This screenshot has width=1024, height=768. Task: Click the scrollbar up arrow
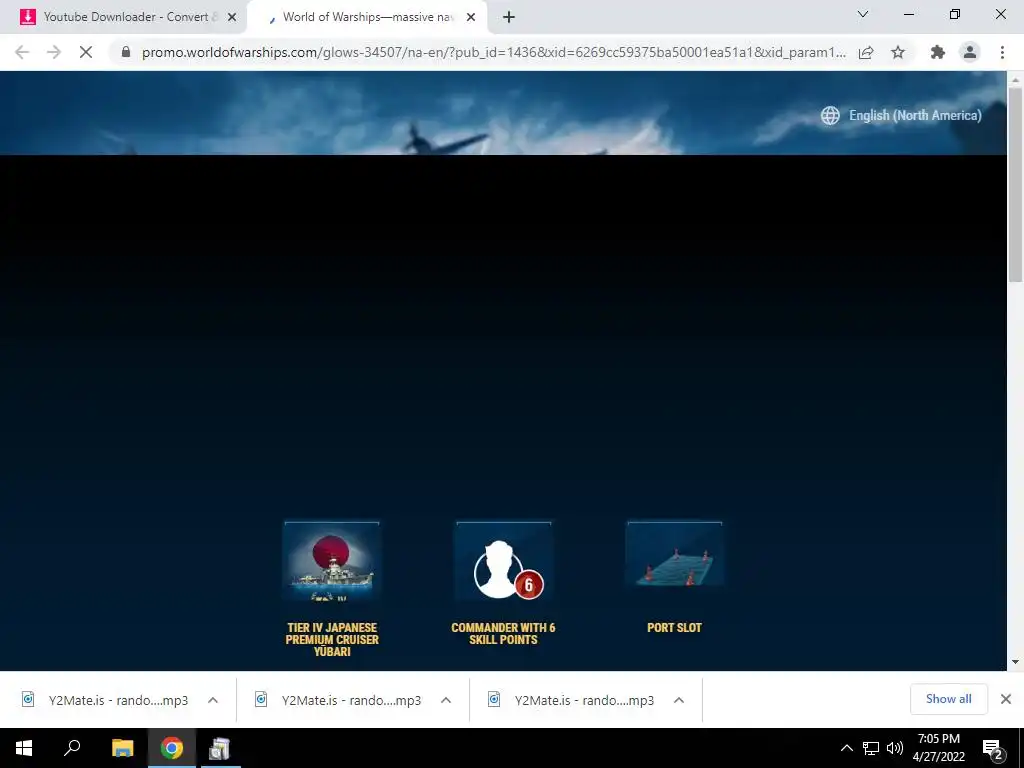pyautogui.click(x=1015, y=78)
